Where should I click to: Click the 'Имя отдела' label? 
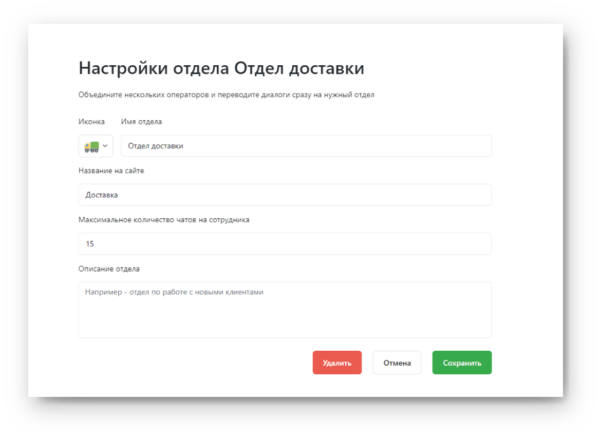click(141, 122)
